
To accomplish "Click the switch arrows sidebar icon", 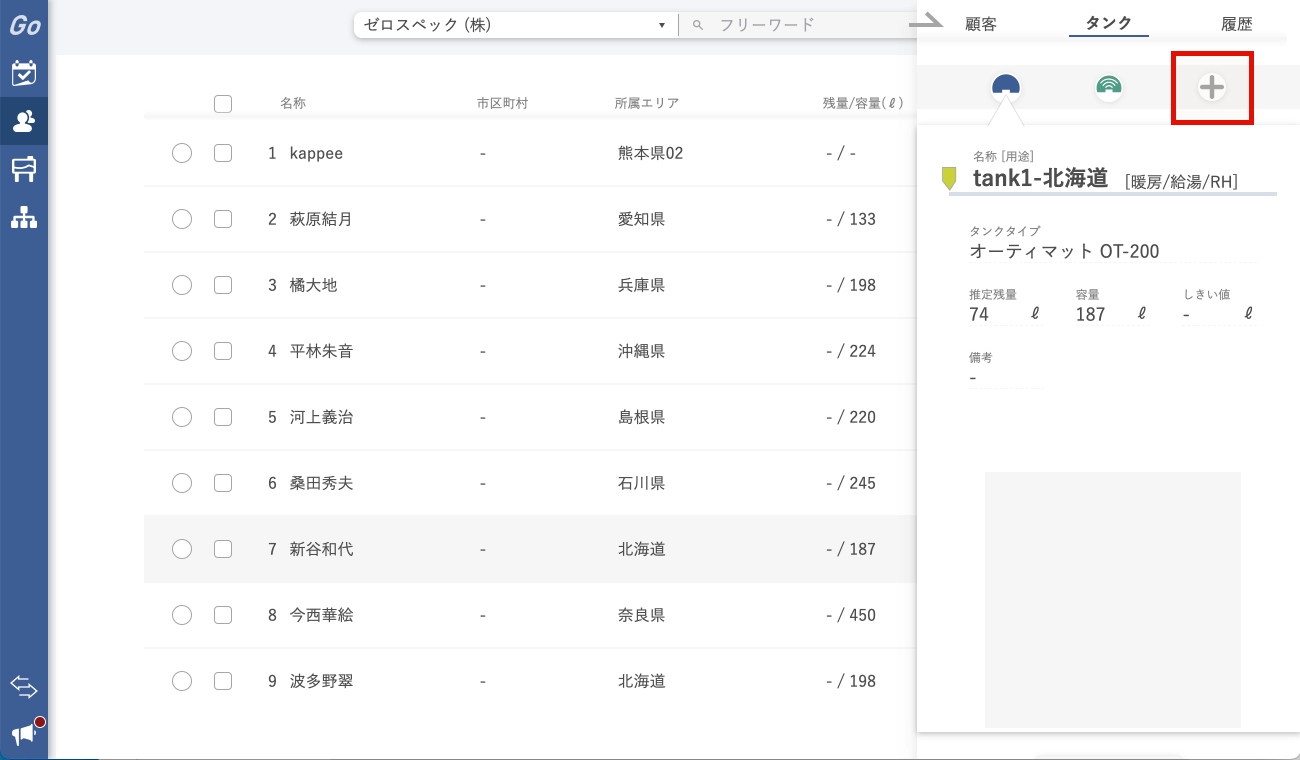I will pyautogui.click(x=24, y=687).
